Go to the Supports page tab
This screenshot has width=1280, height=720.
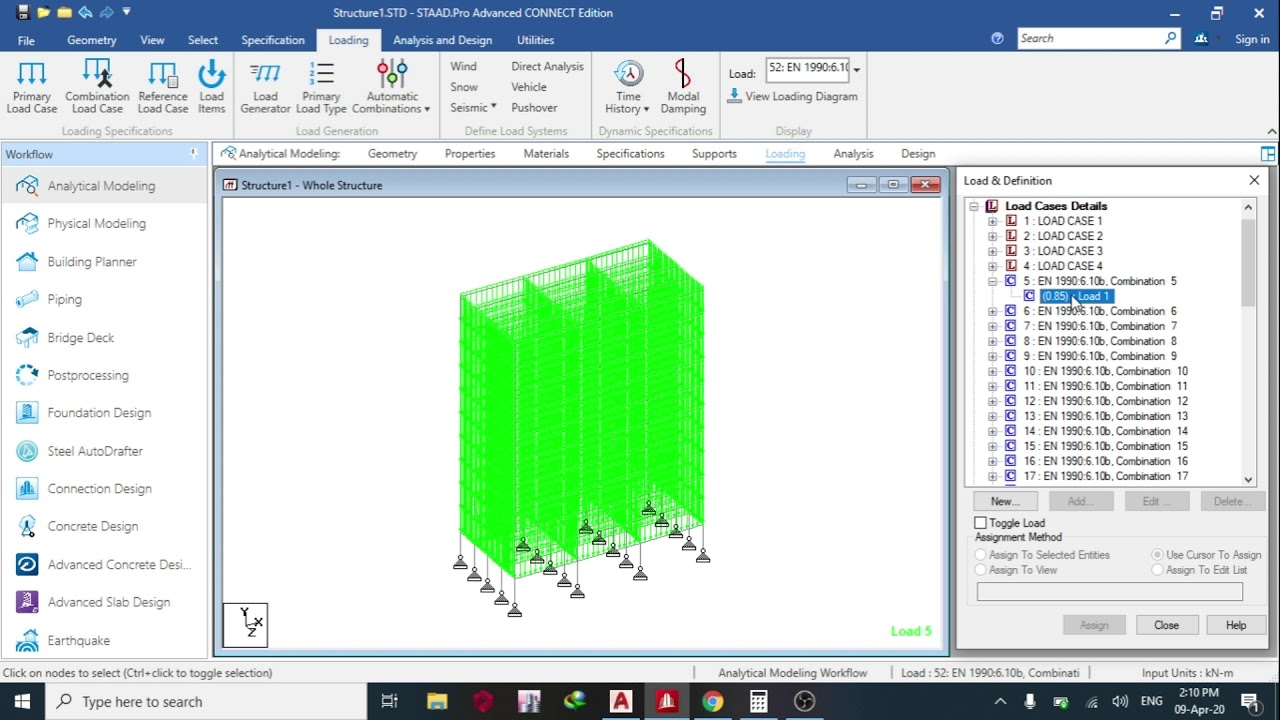click(714, 154)
